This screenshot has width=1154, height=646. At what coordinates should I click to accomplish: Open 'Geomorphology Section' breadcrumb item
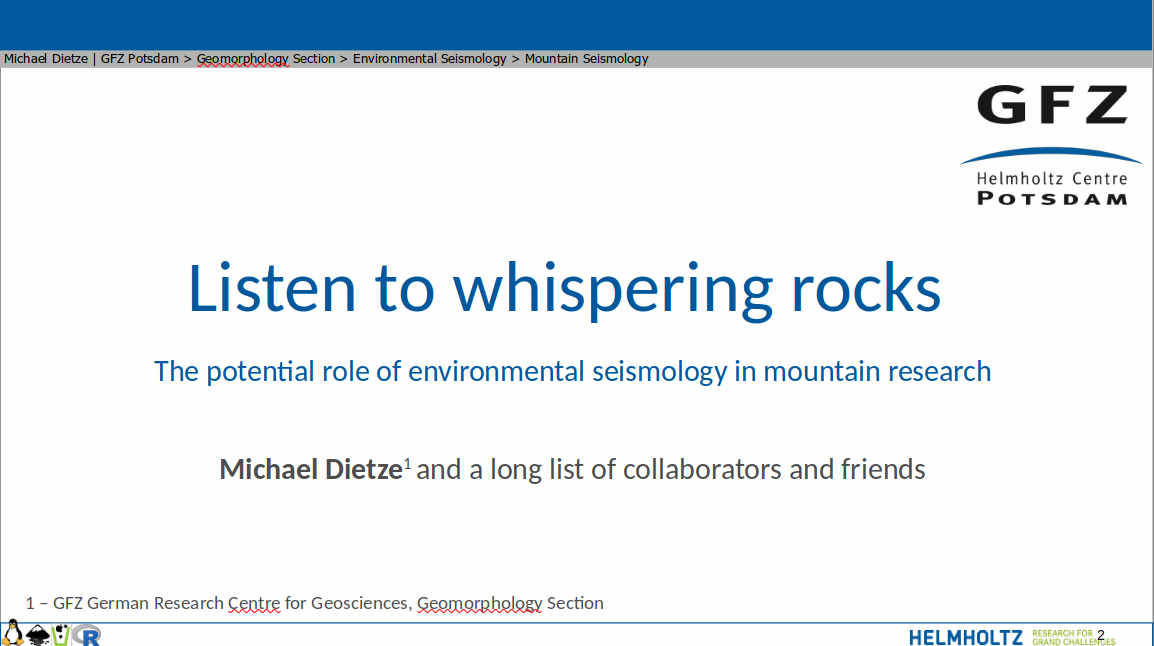pos(265,59)
